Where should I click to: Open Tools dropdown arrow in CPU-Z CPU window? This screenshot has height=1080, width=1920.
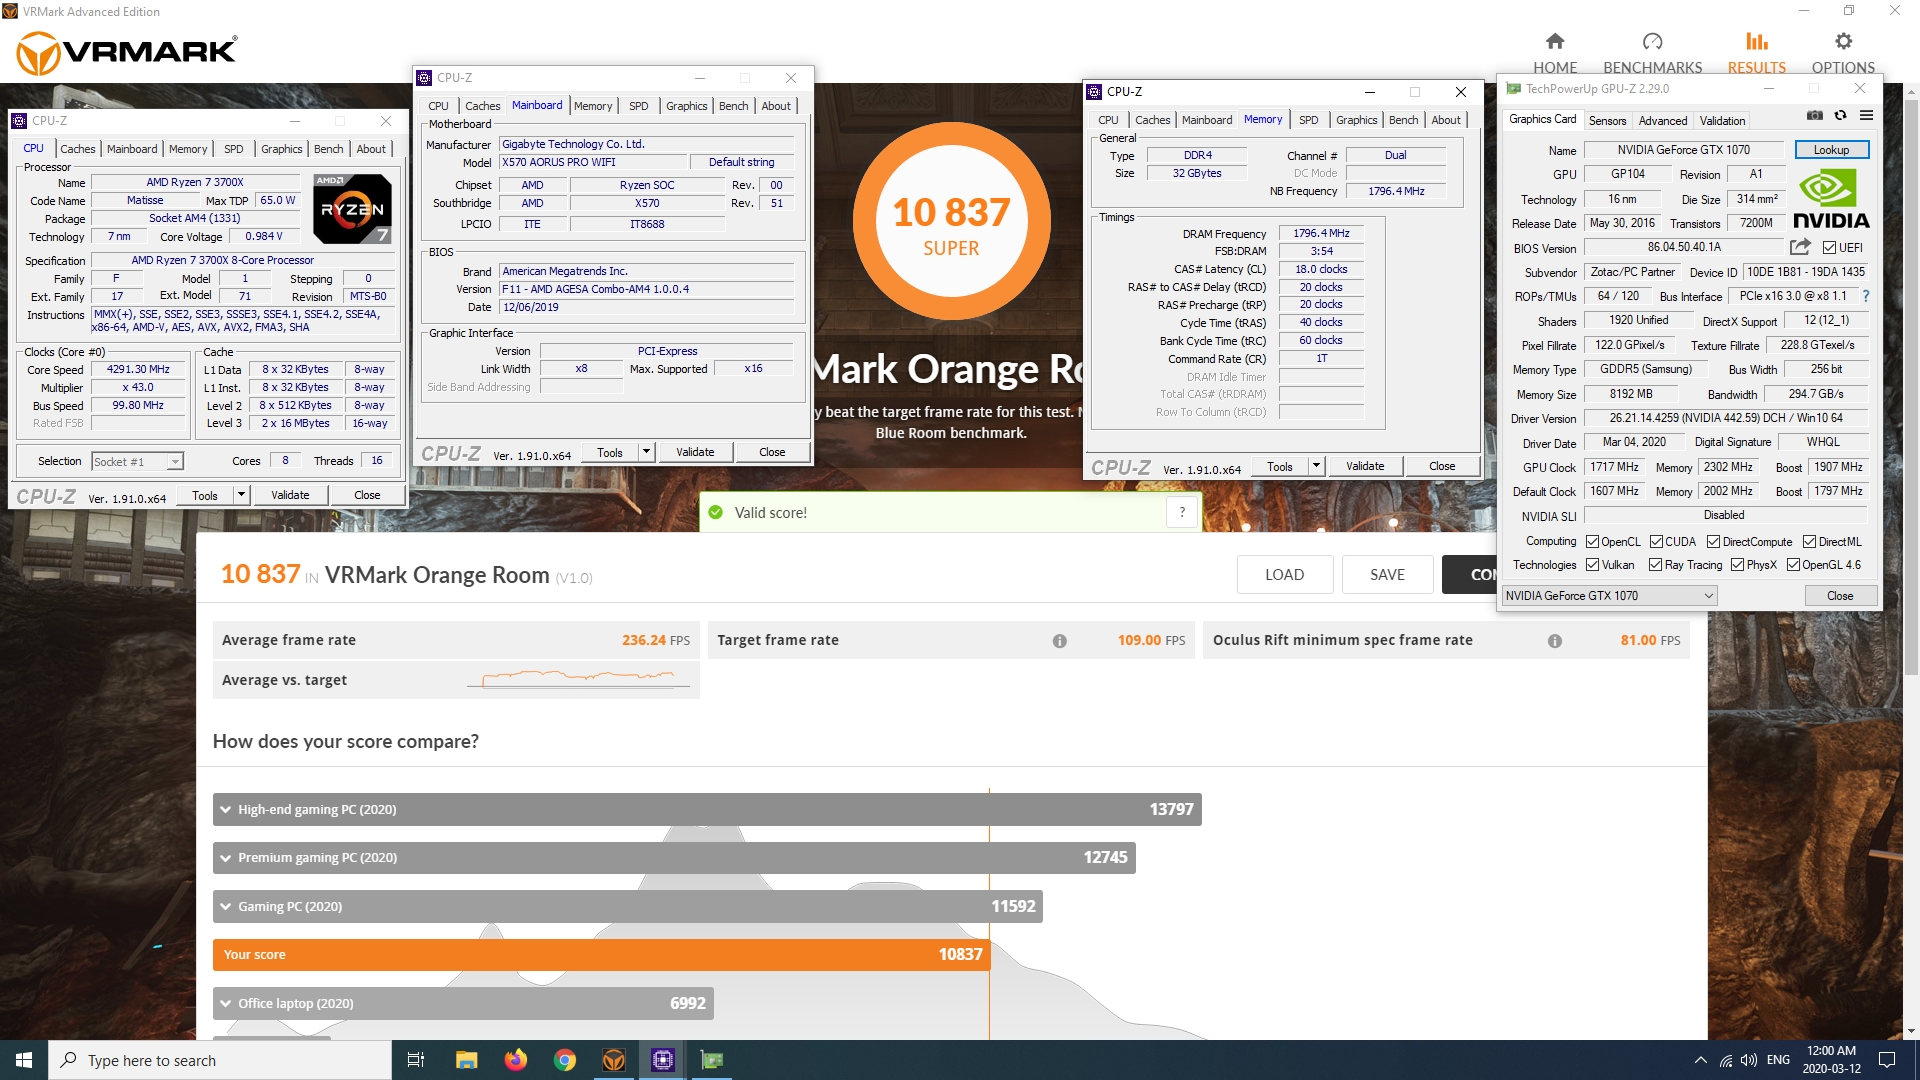coord(241,495)
